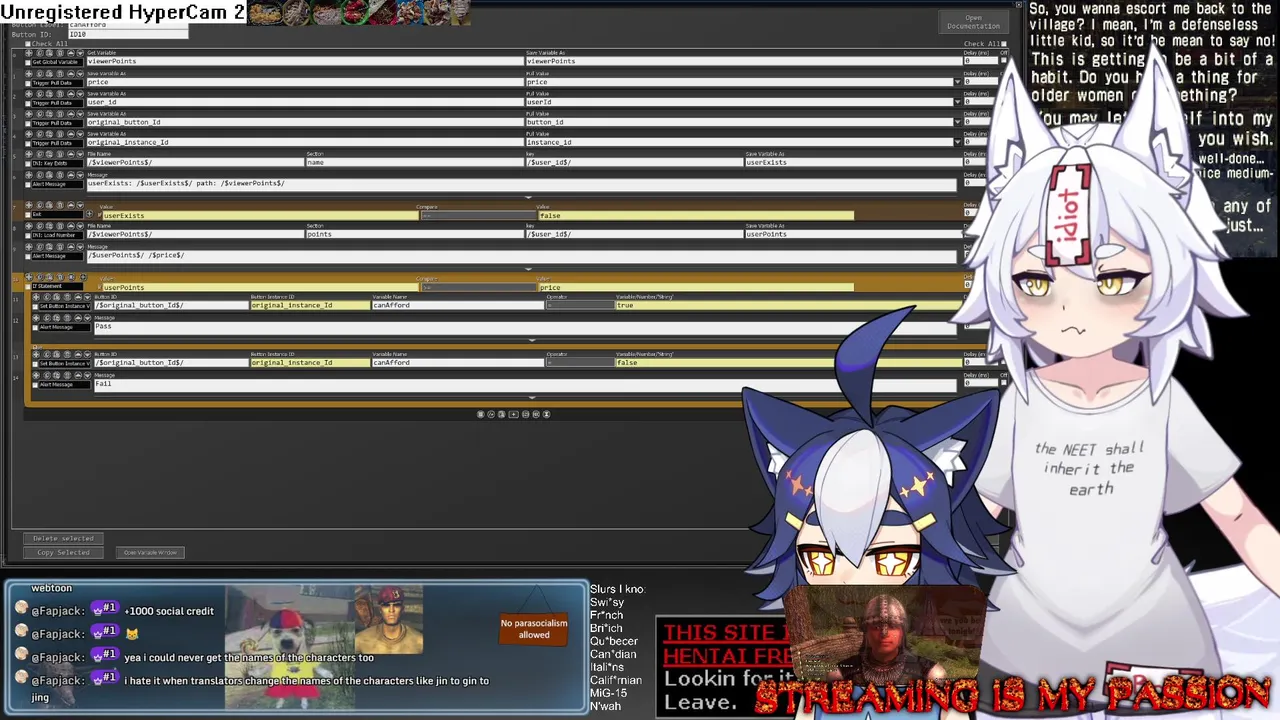The width and height of the screenshot is (1280, 720).
Task: Open Compare dropdown on the Exit row
Action: (x=478, y=215)
